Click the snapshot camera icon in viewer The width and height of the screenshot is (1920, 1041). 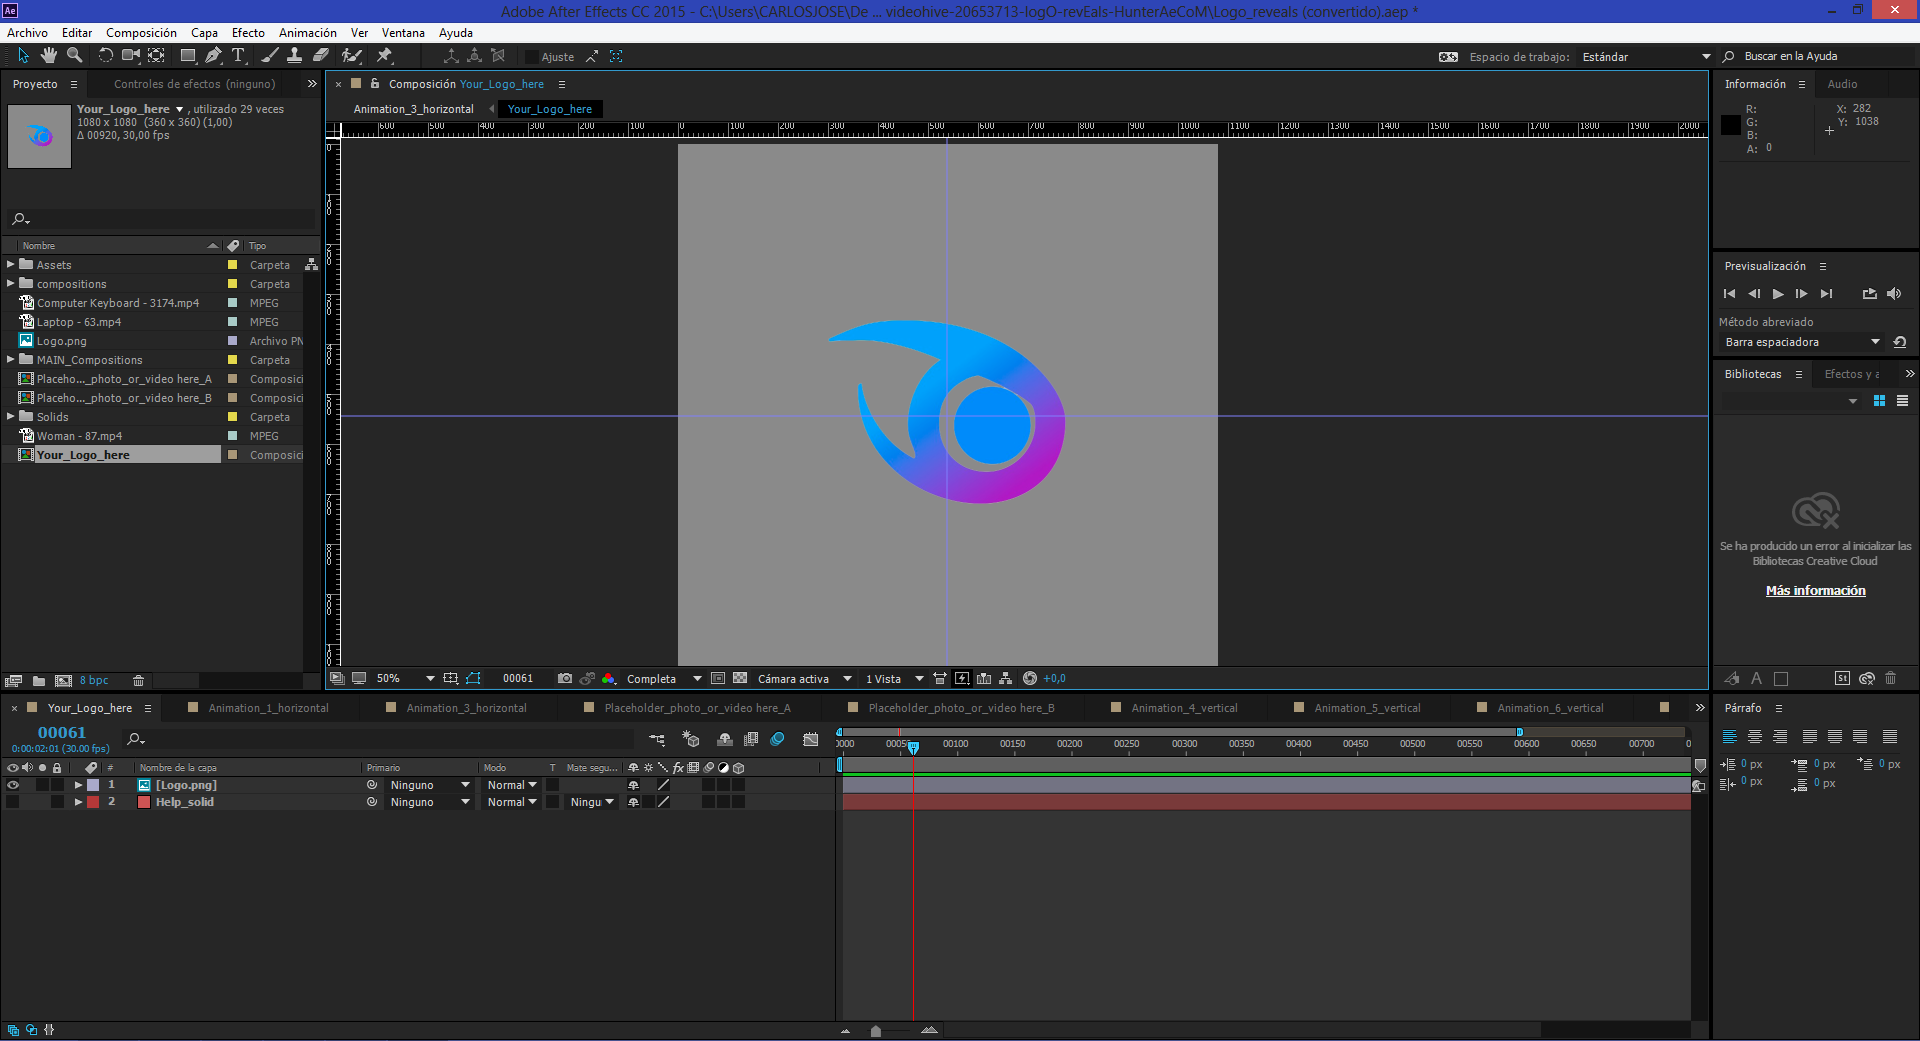point(565,678)
